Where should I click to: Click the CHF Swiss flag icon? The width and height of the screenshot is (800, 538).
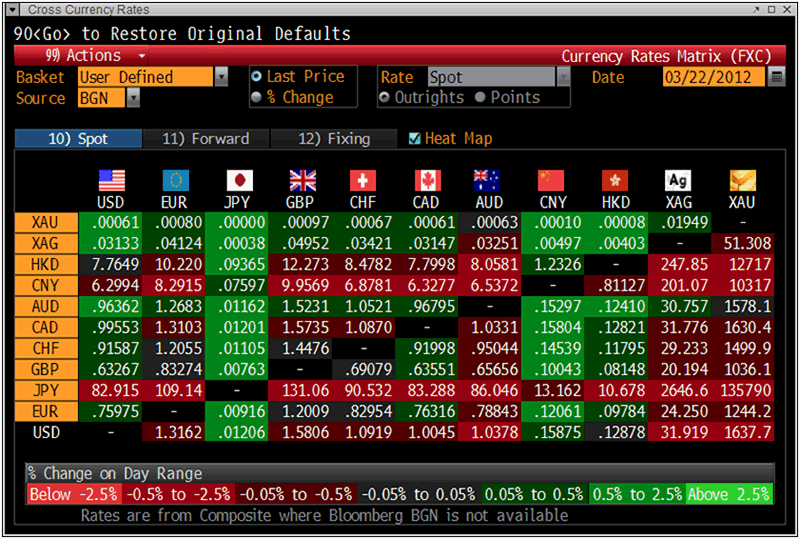(363, 181)
